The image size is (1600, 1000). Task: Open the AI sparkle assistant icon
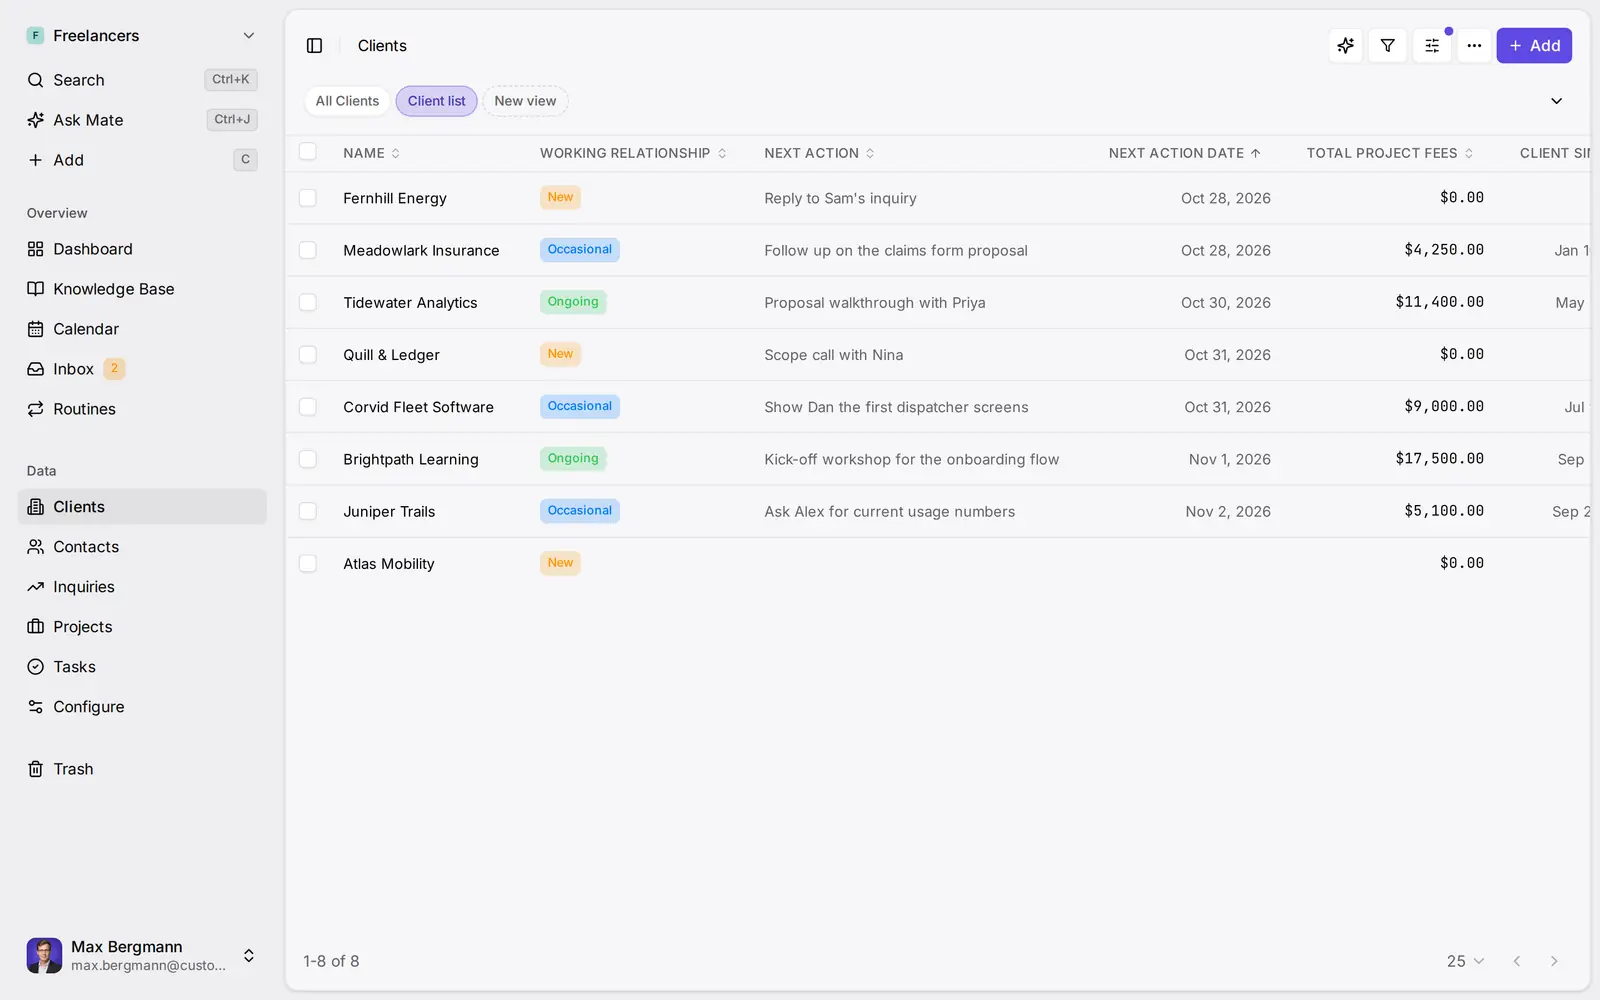(1346, 46)
